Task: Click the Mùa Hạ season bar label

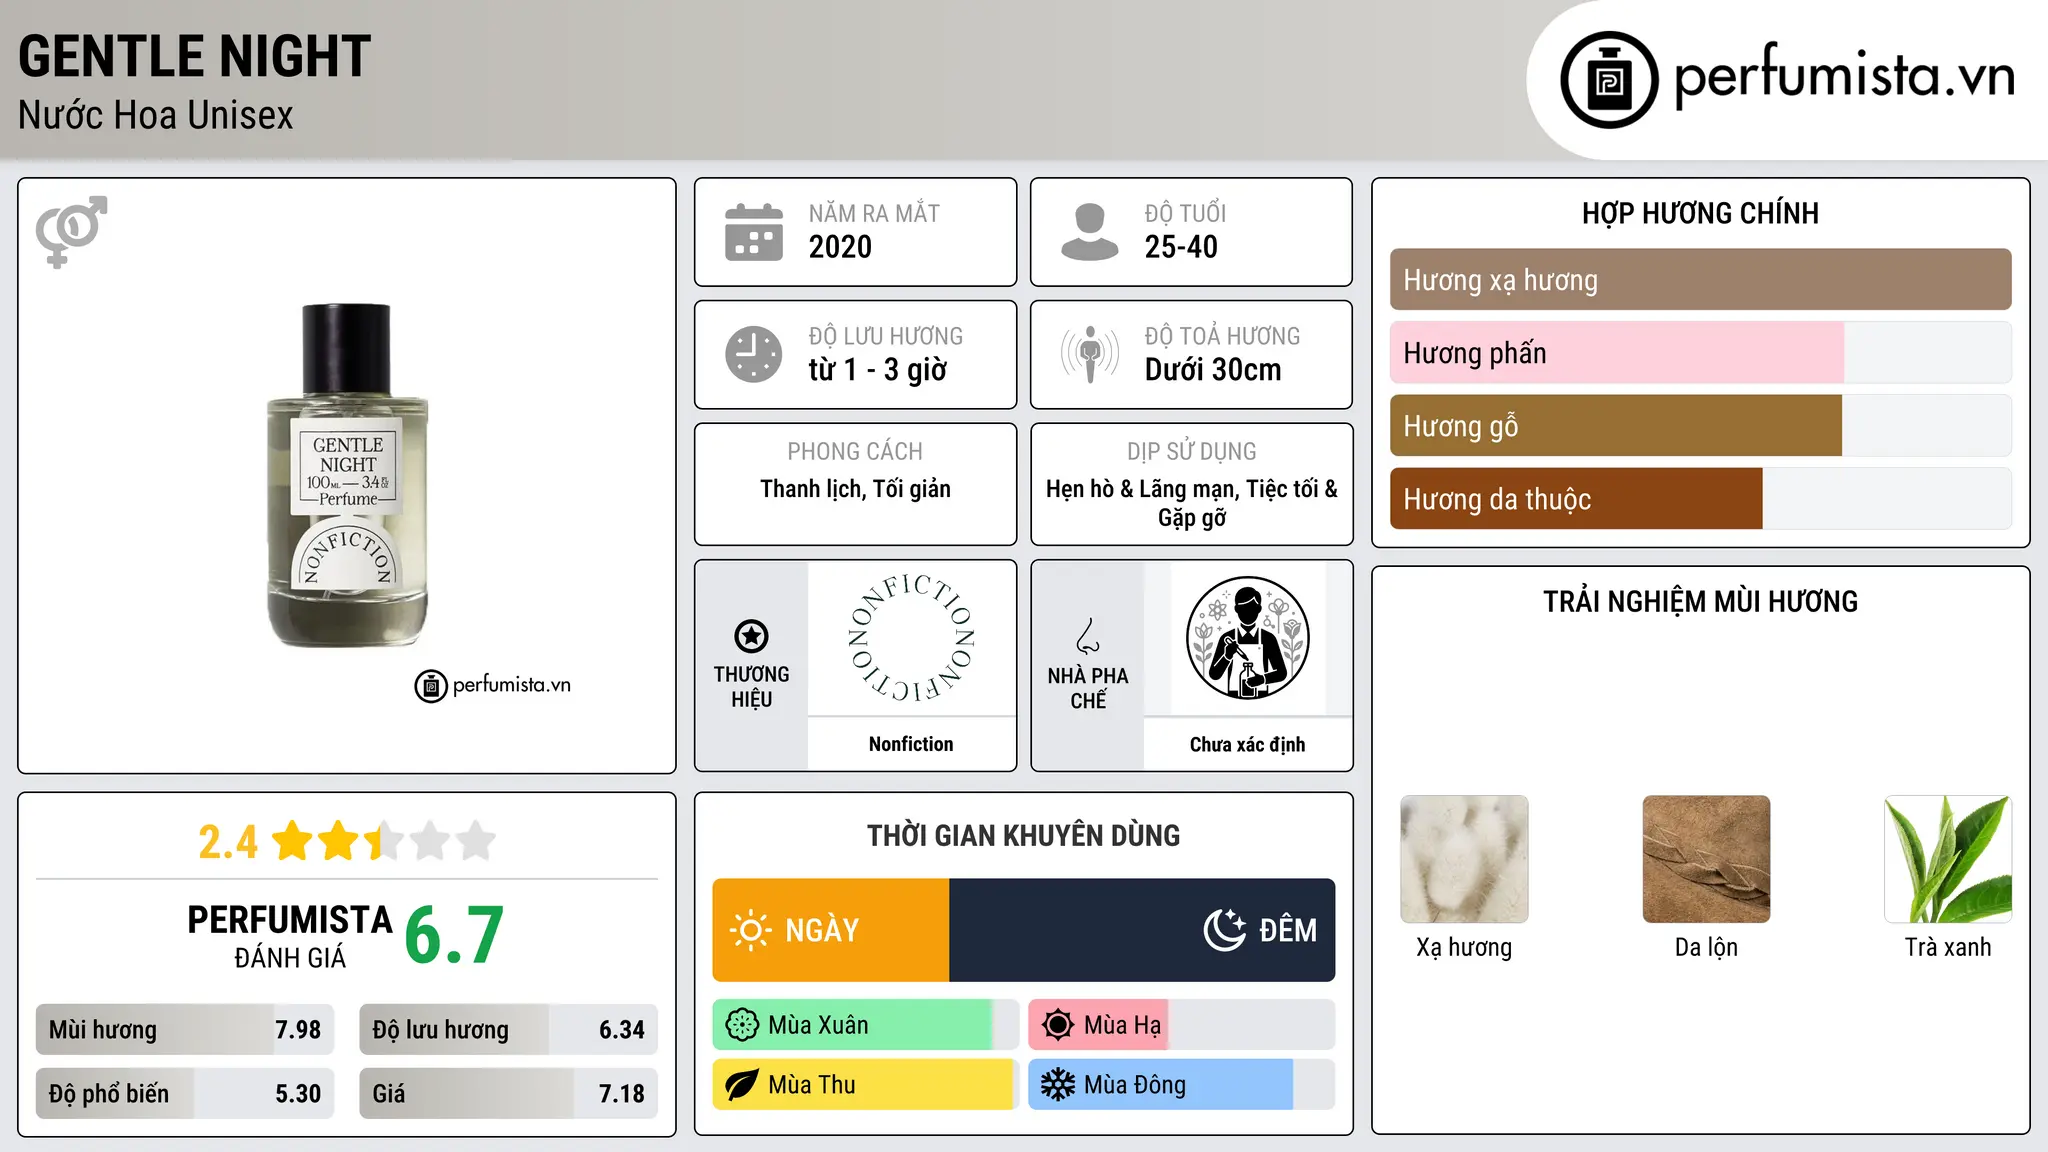Action: click(x=1123, y=1025)
